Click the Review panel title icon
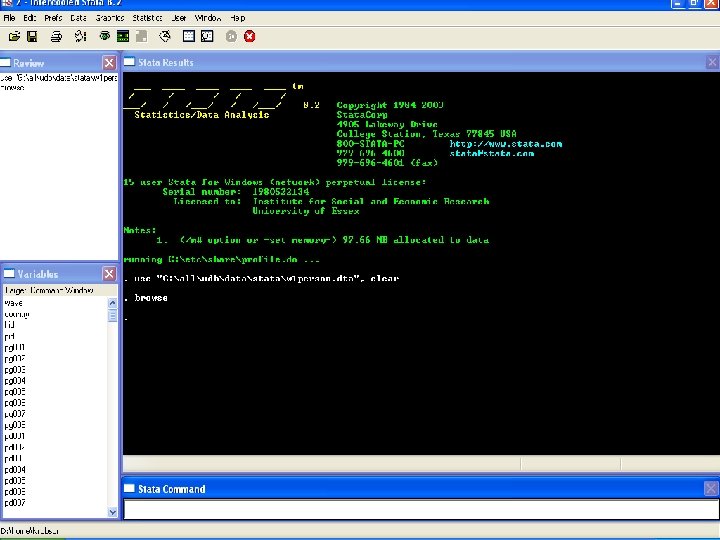The width and height of the screenshot is (720, 540). point(6,62)
